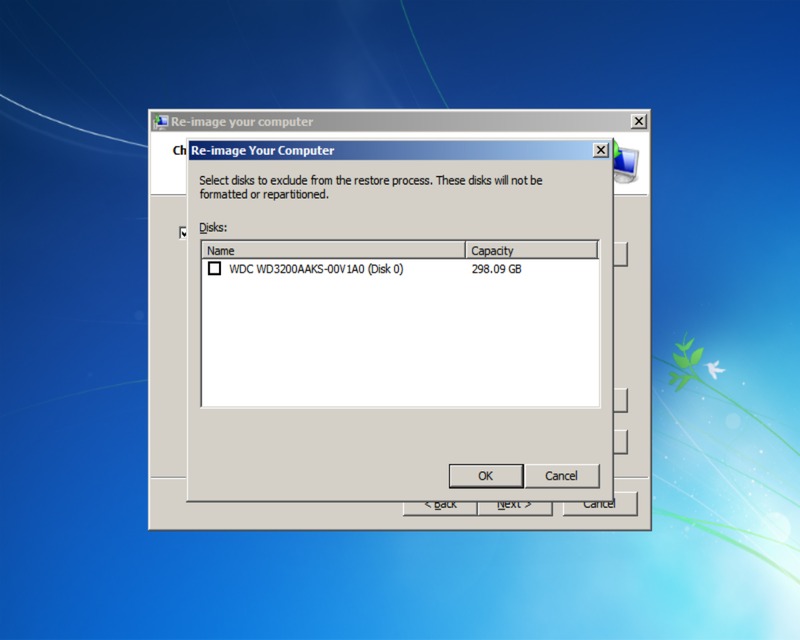This screenshot has height=640, width=800.
Task: Click the Capacity column header
Action: click(531, 251)
